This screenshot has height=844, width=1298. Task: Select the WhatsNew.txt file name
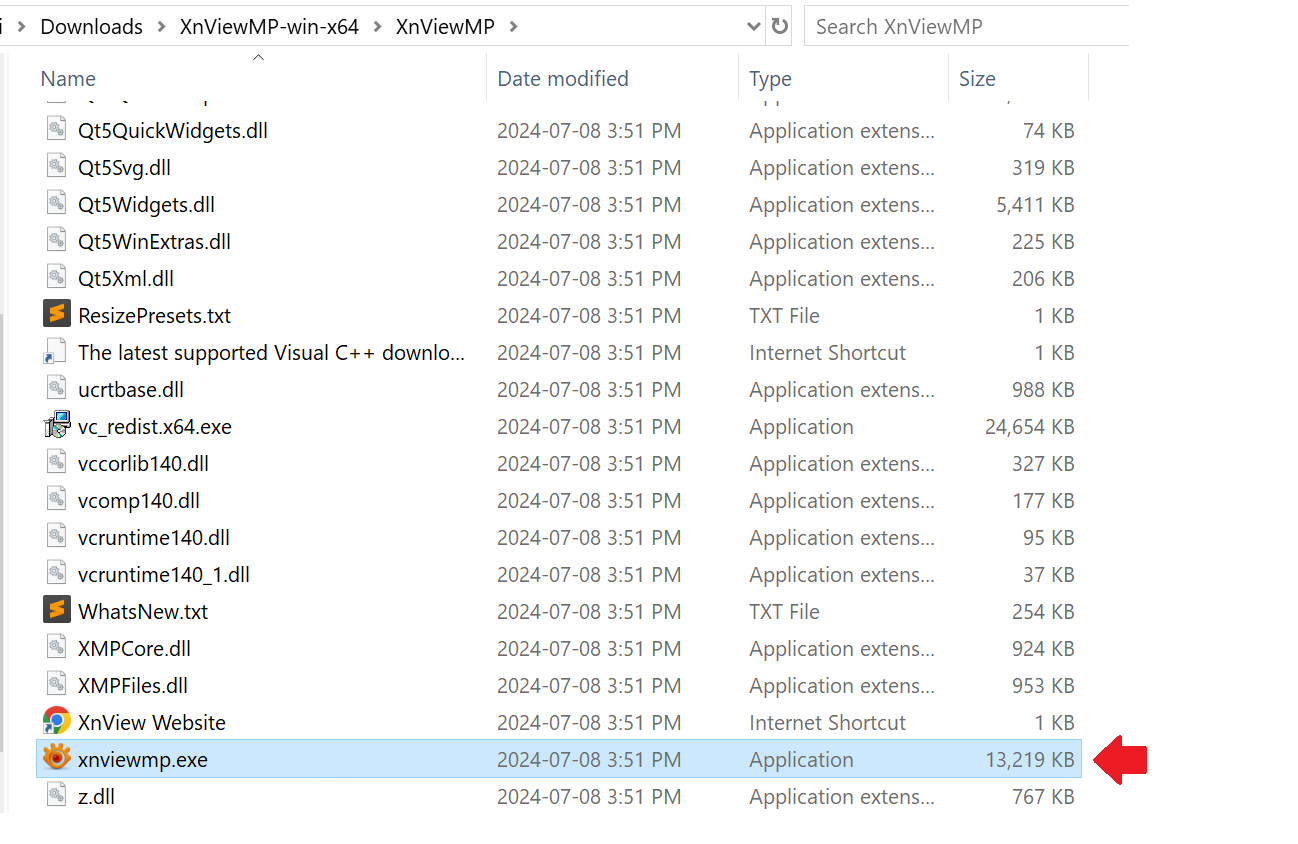(143, 612)
